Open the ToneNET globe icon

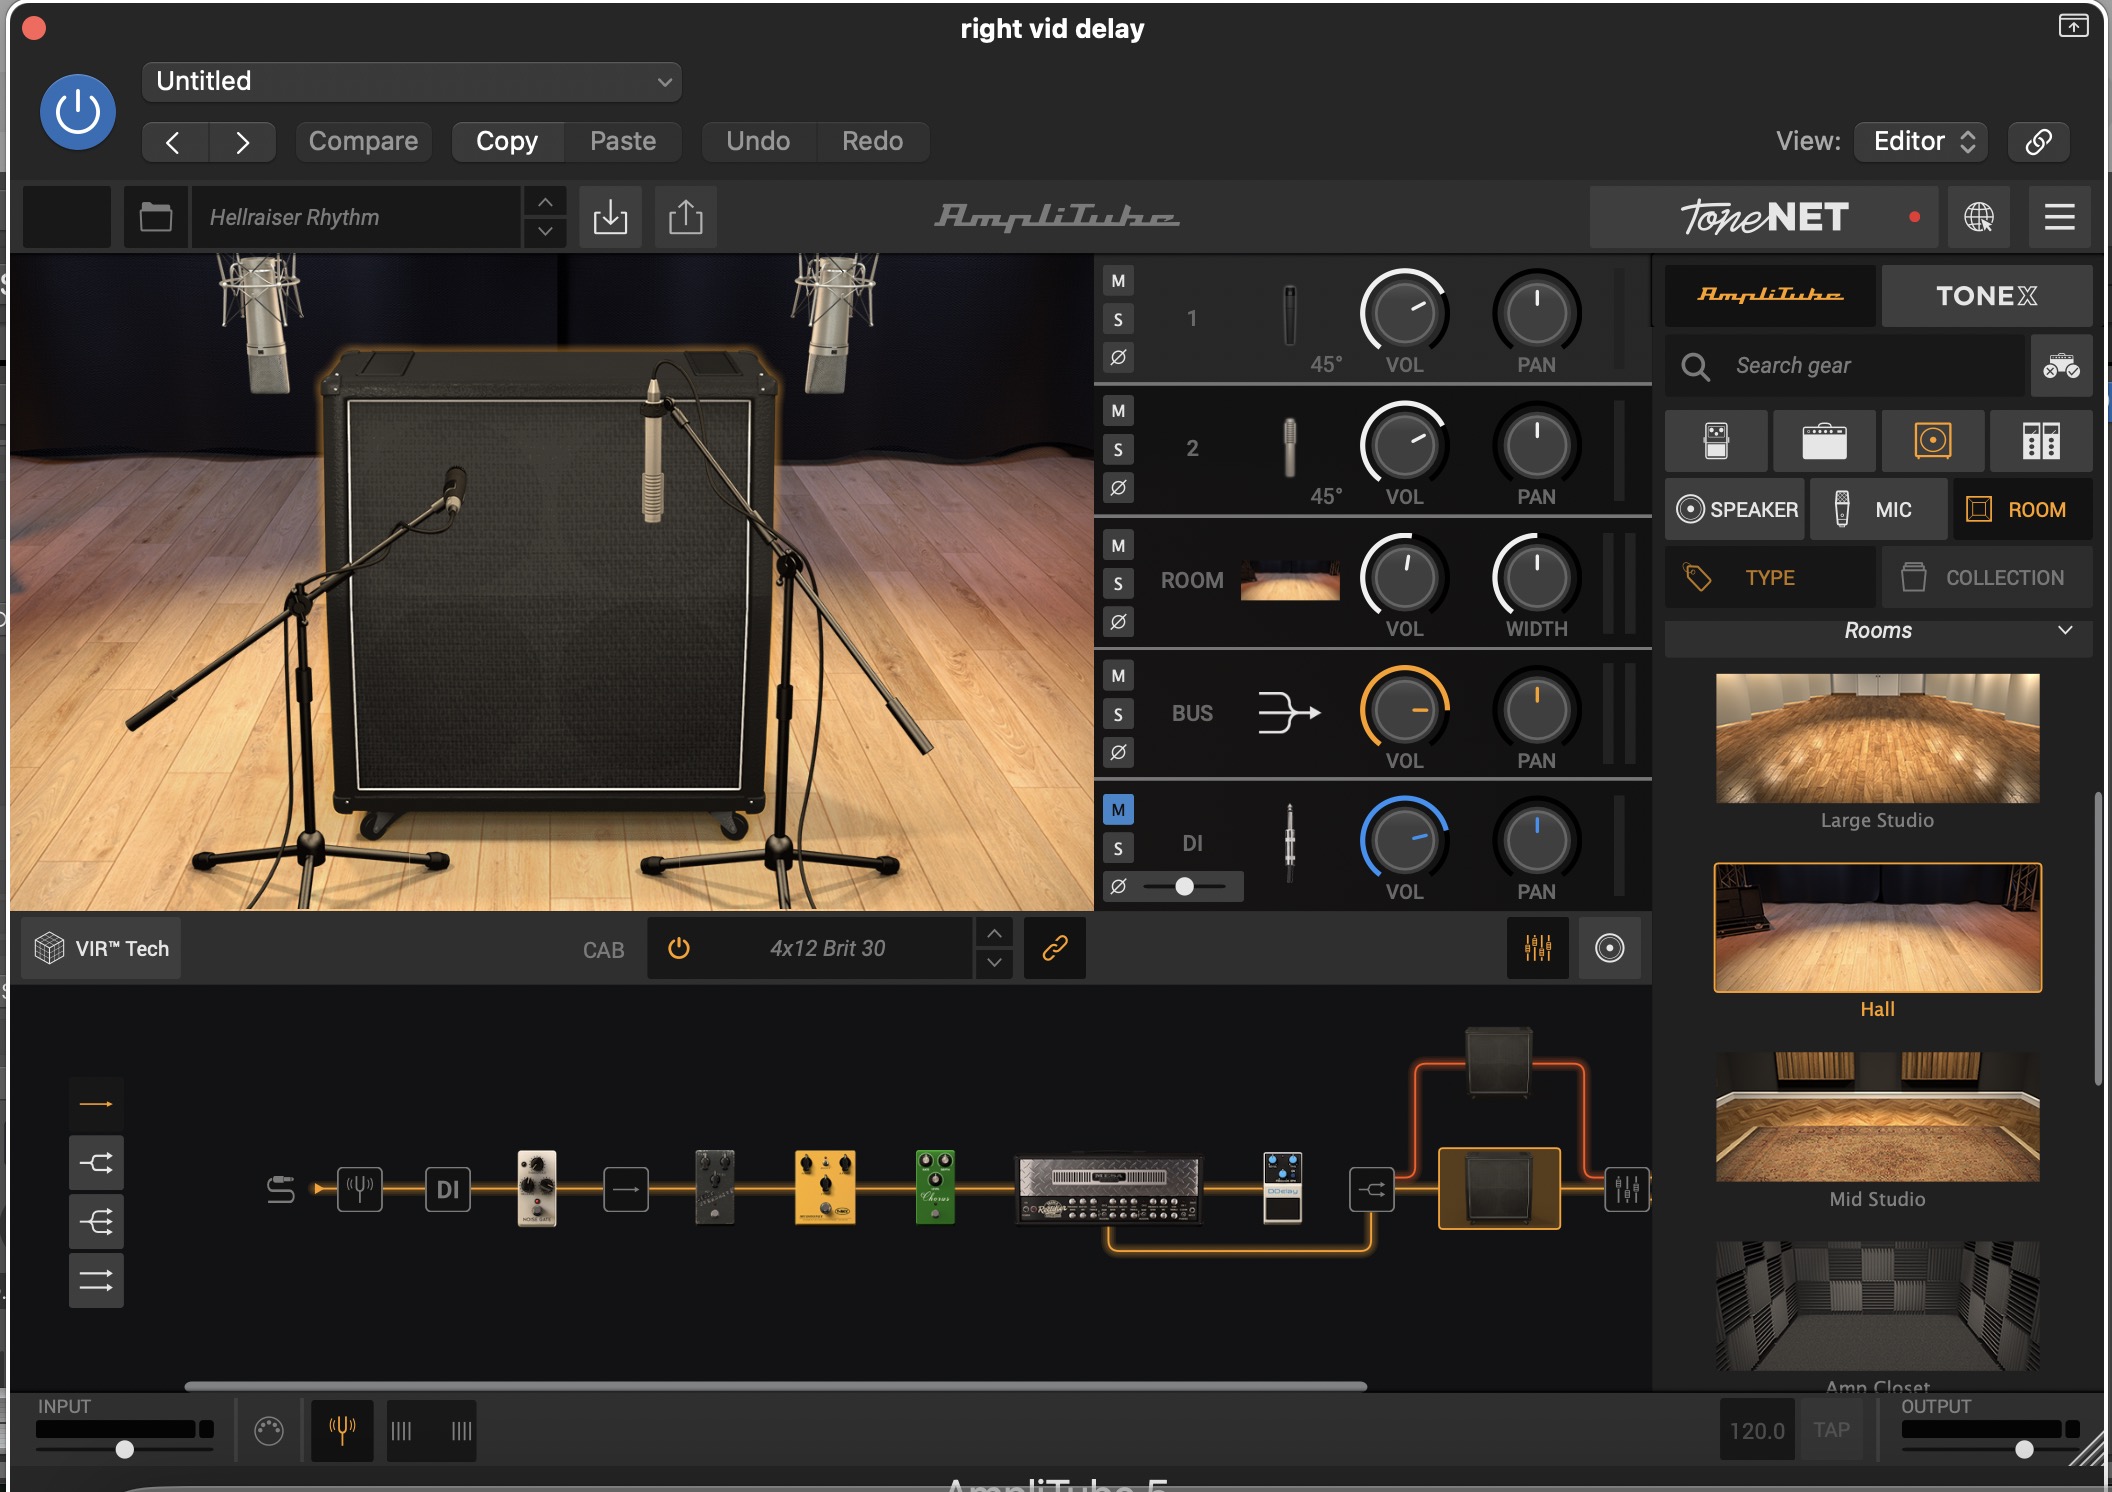coord(1978,217)
